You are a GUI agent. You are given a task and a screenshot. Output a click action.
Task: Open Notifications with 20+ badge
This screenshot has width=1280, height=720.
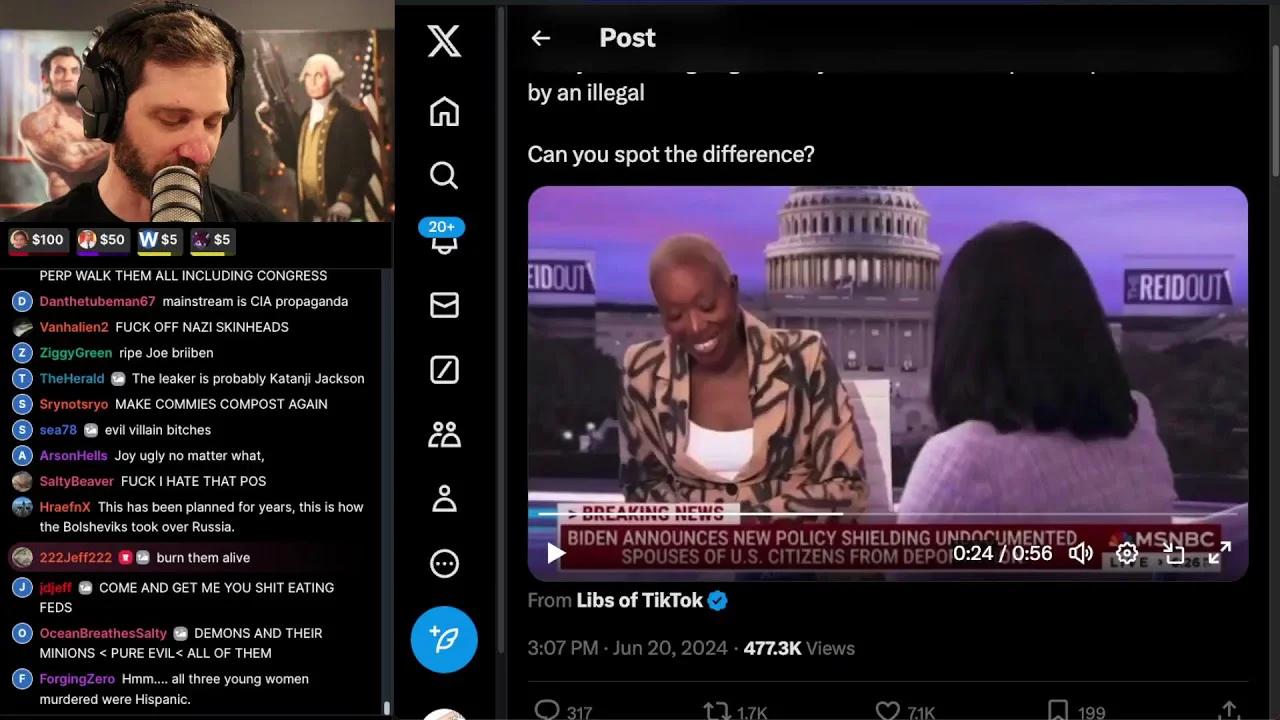point(442,238)
